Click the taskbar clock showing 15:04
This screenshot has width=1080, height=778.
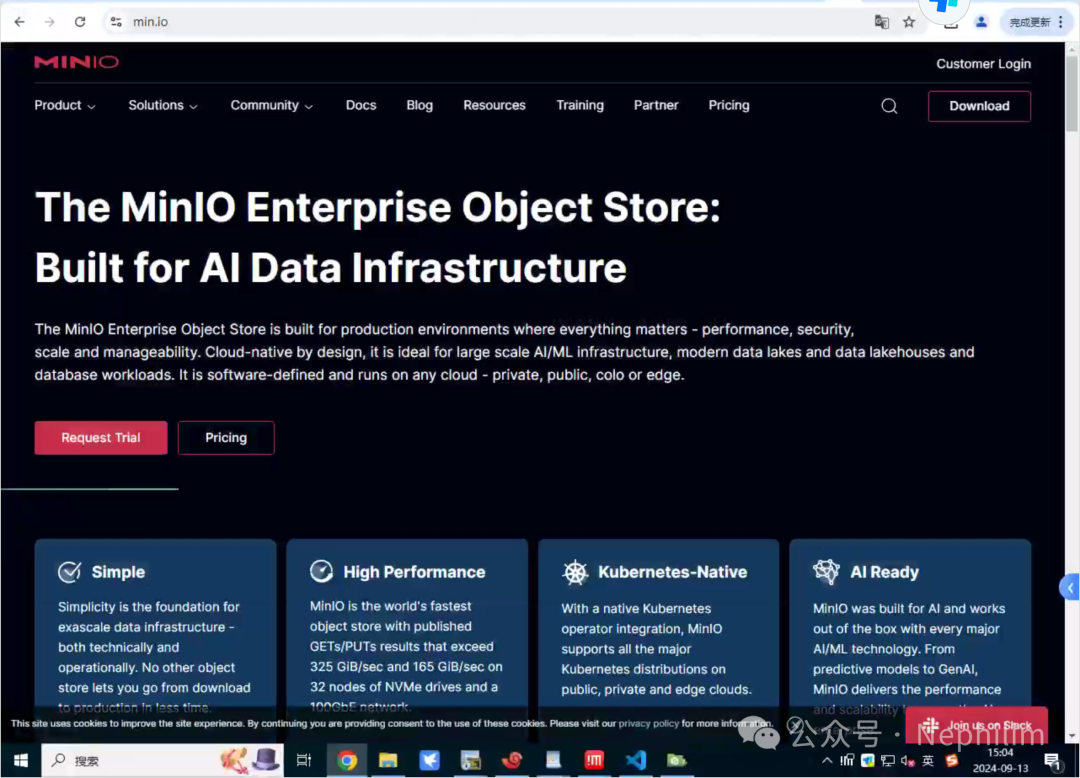click(1000, 760)
